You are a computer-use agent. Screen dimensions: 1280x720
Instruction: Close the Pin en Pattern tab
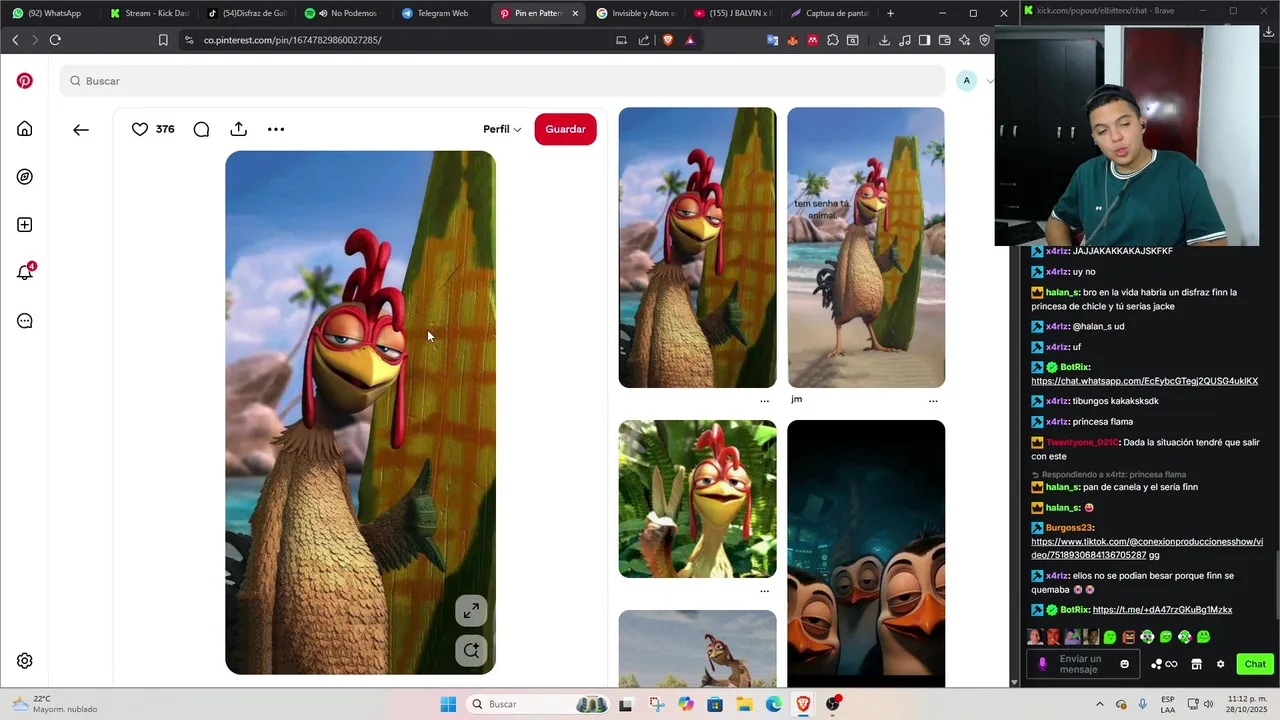[x=575, y=13]
